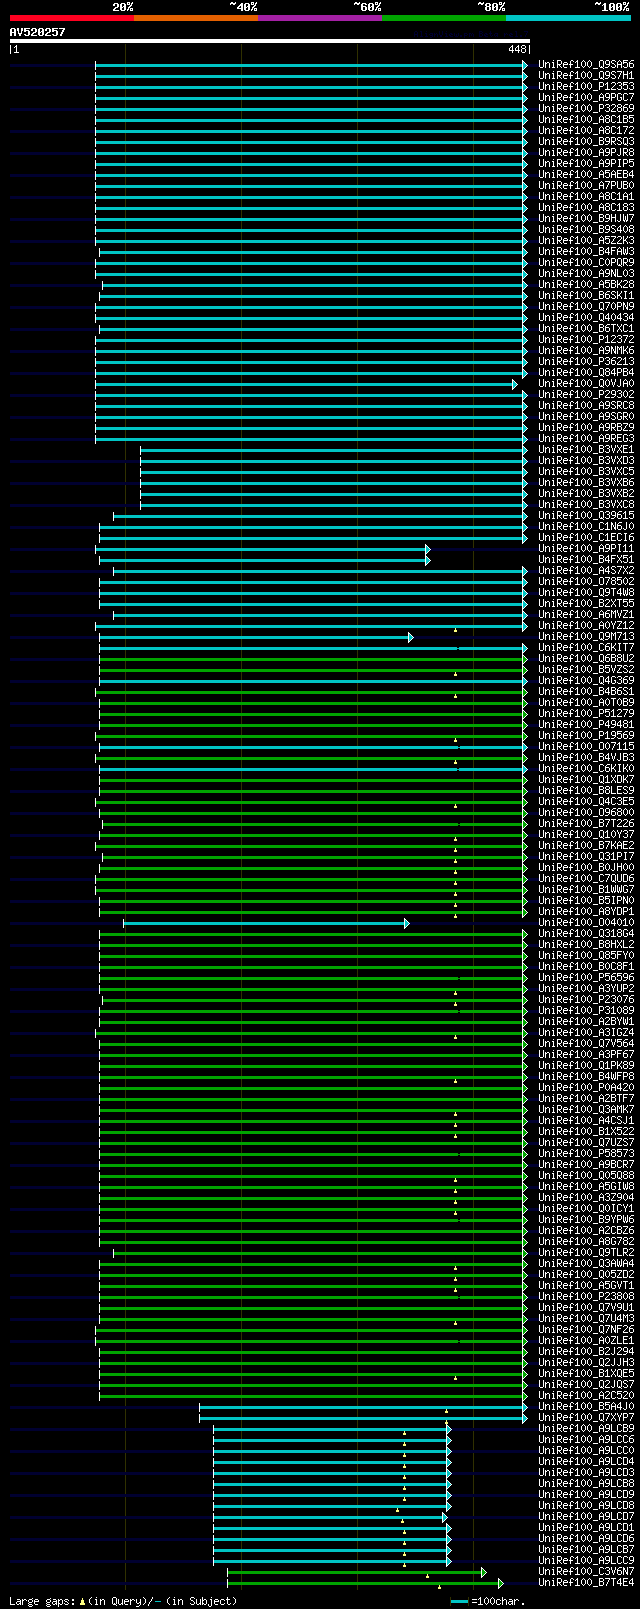This screenshot has height=1609, width=640.
Task: Open hit UniRef100_B7T226
Action: (586, 823)
